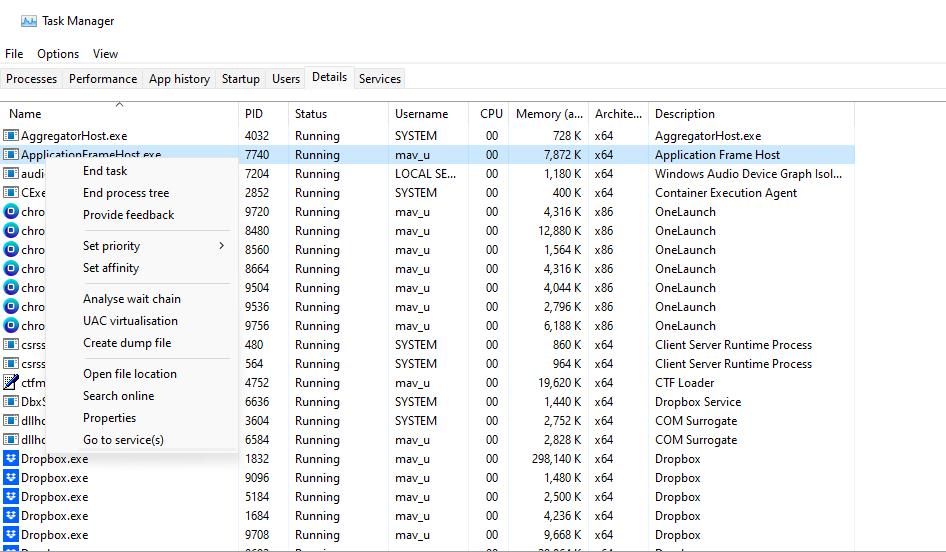This screenshot has height=552, width=946.
Task: Click Create dump file option
Action: coord(127,343)
